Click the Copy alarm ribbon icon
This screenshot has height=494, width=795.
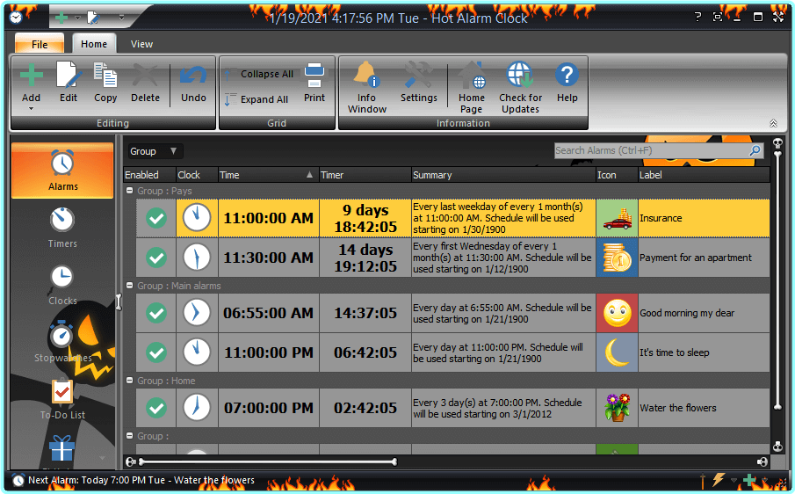105,76
